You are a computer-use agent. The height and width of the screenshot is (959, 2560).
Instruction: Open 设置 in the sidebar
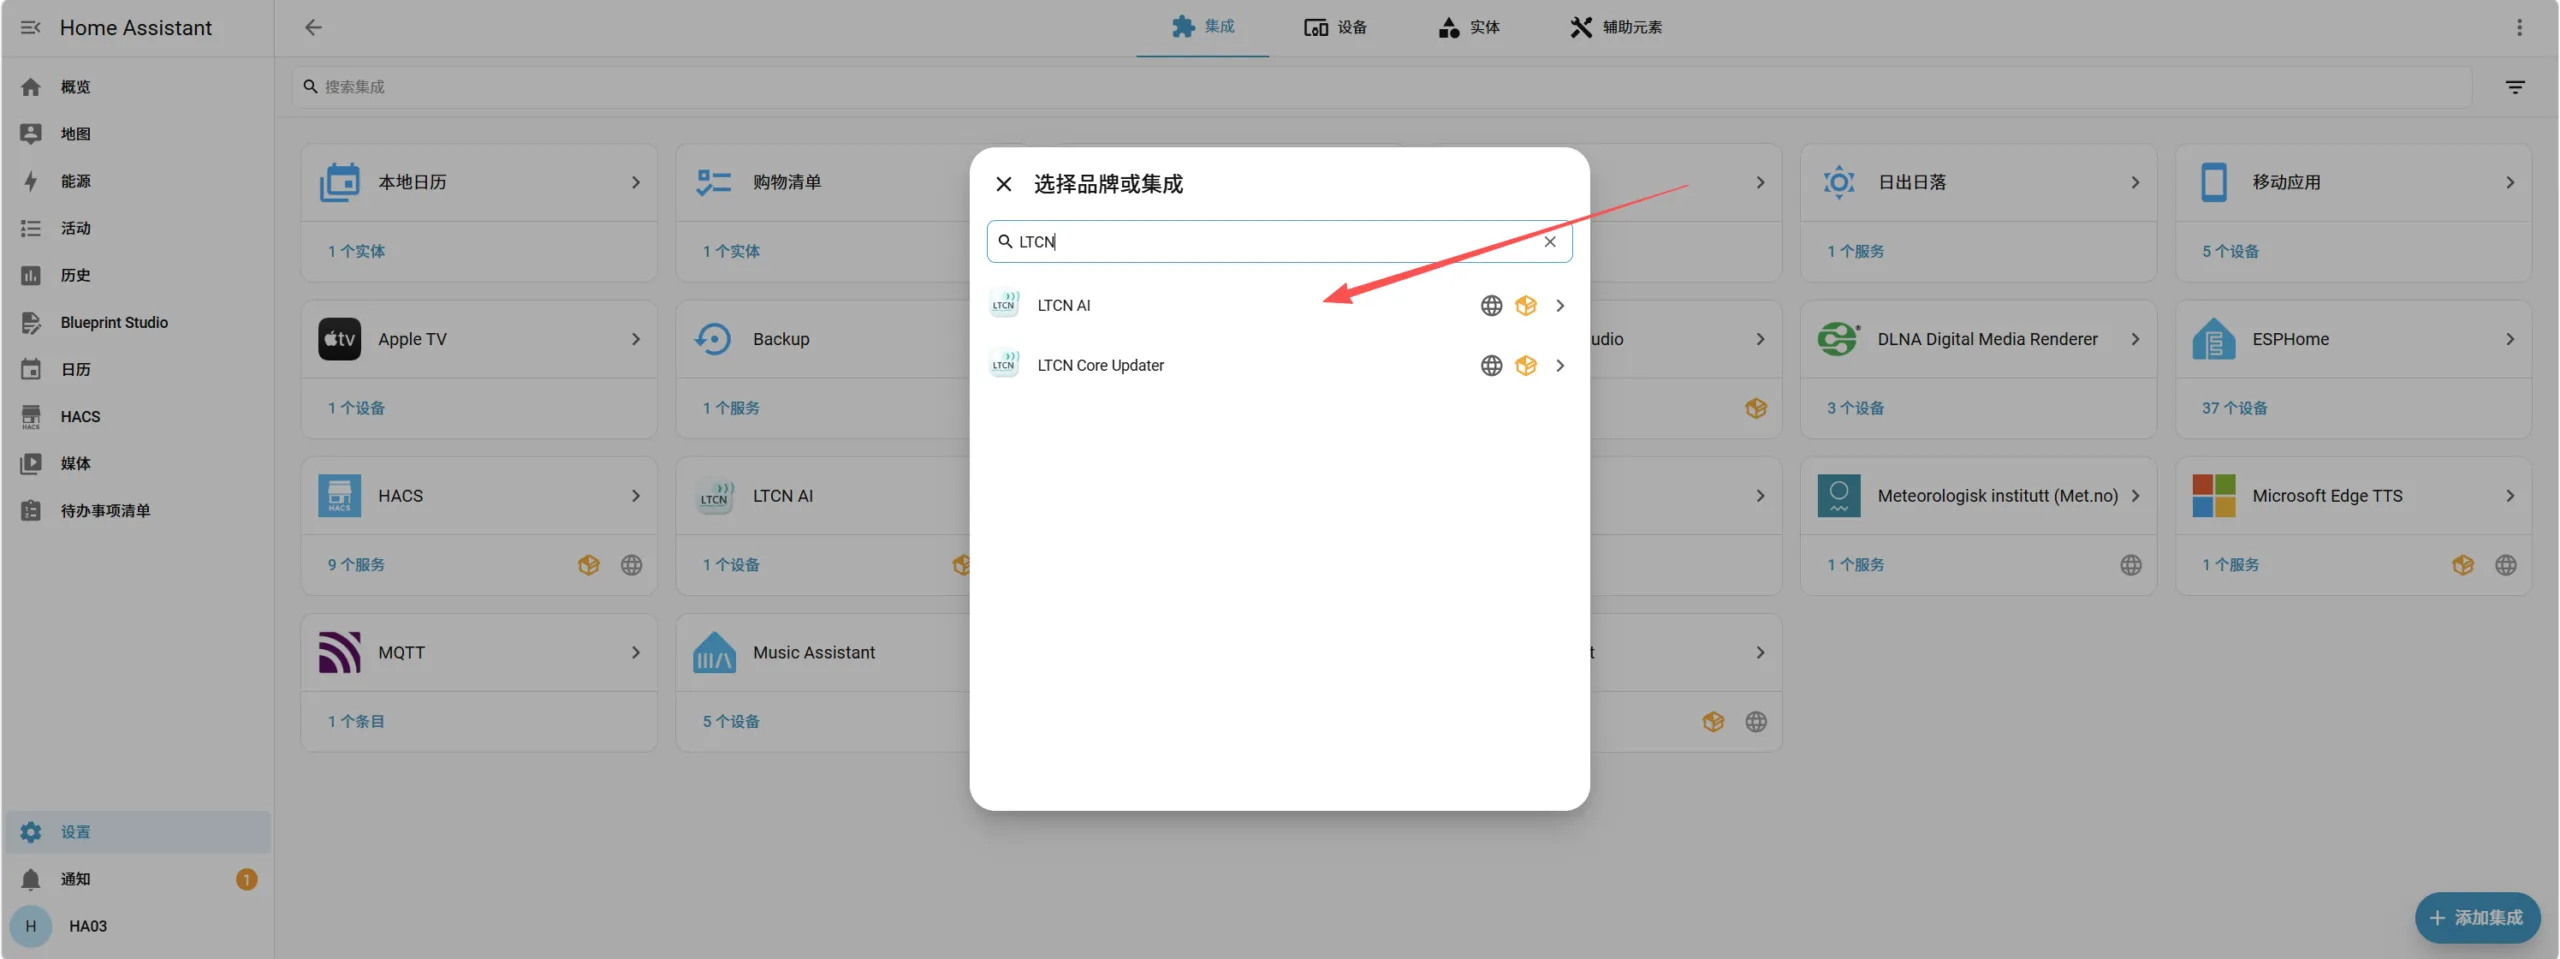click(x=137, y=832)
